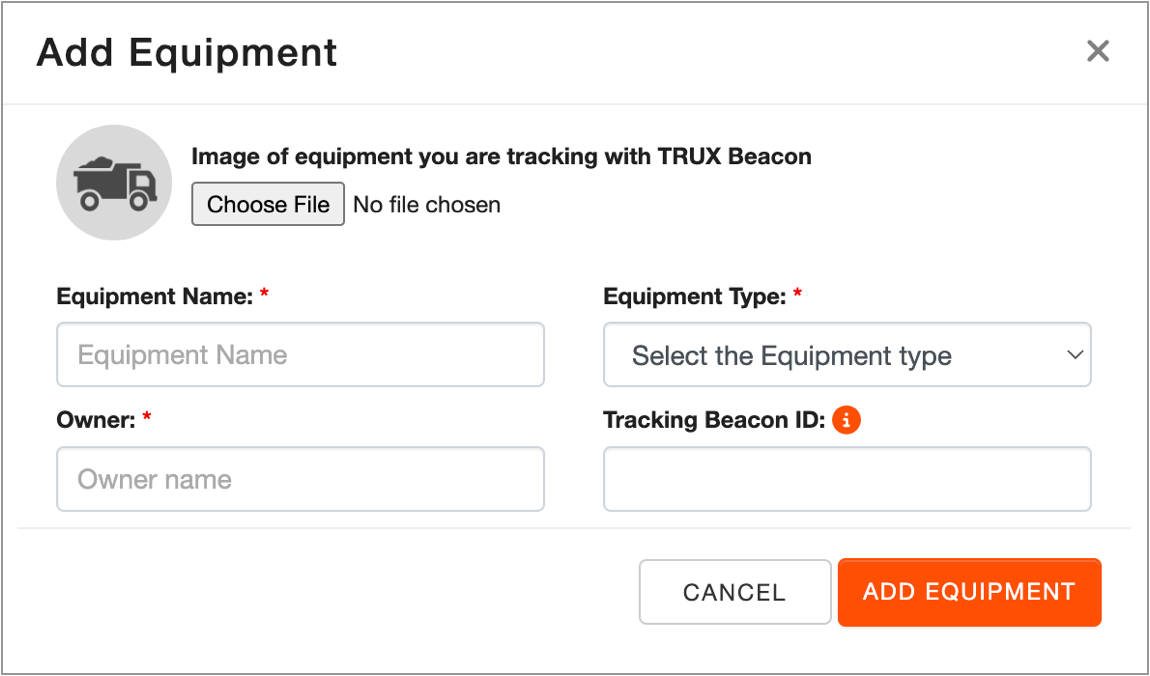Click CANCEL to abort adding equipment
Image resolution: width=1150 pixels, height=676 pixels.
click(735, 592)
